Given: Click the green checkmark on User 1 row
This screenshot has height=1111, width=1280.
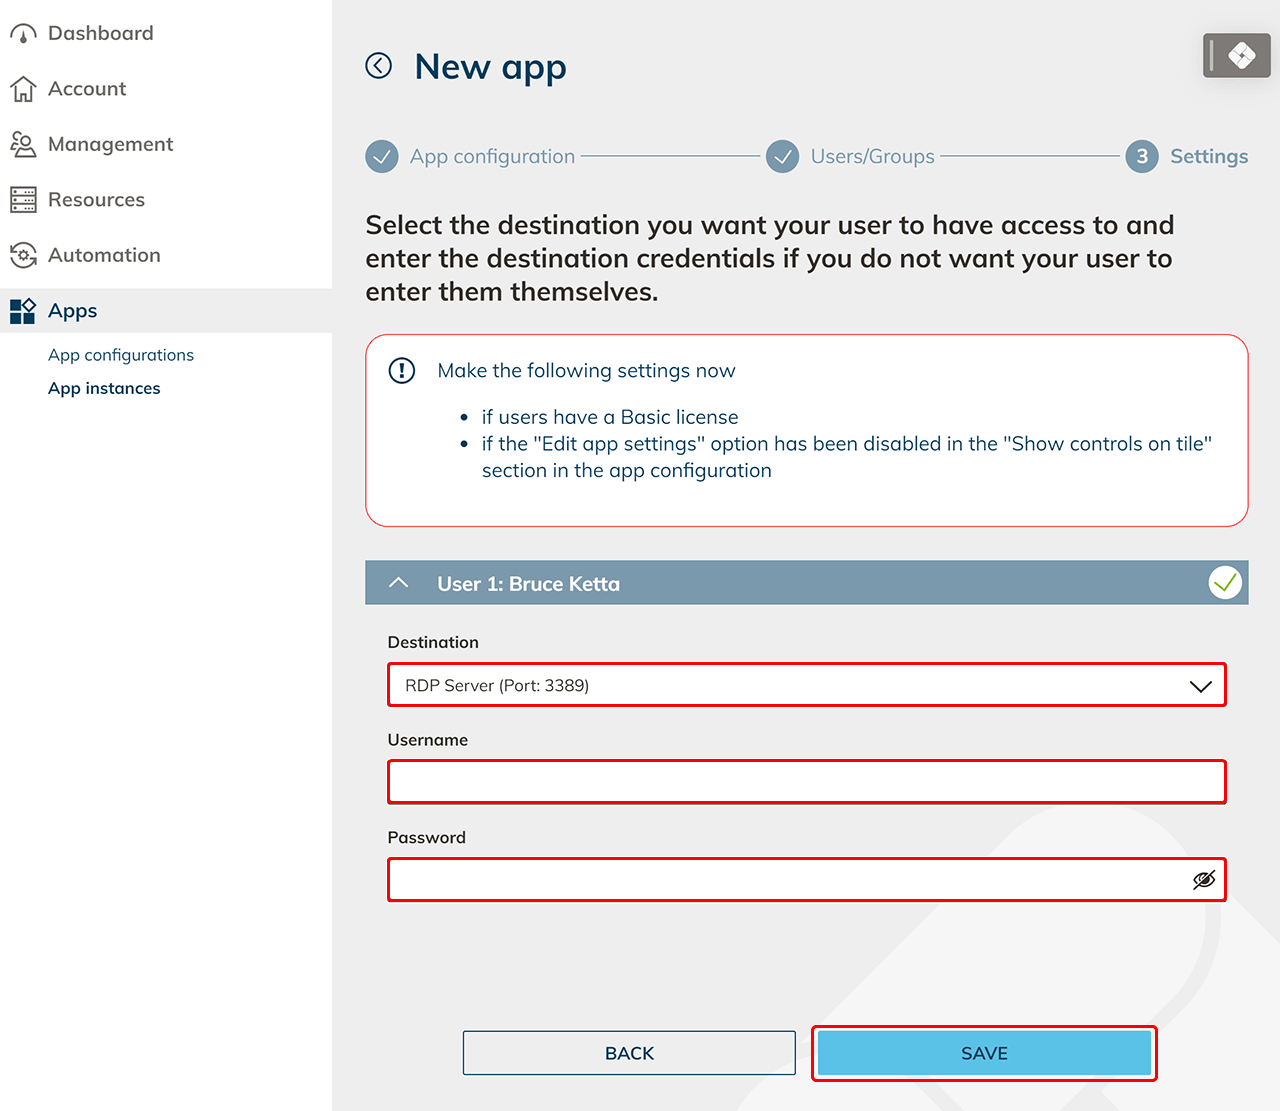Looking at the screenshot, I should pos(1225,583).
